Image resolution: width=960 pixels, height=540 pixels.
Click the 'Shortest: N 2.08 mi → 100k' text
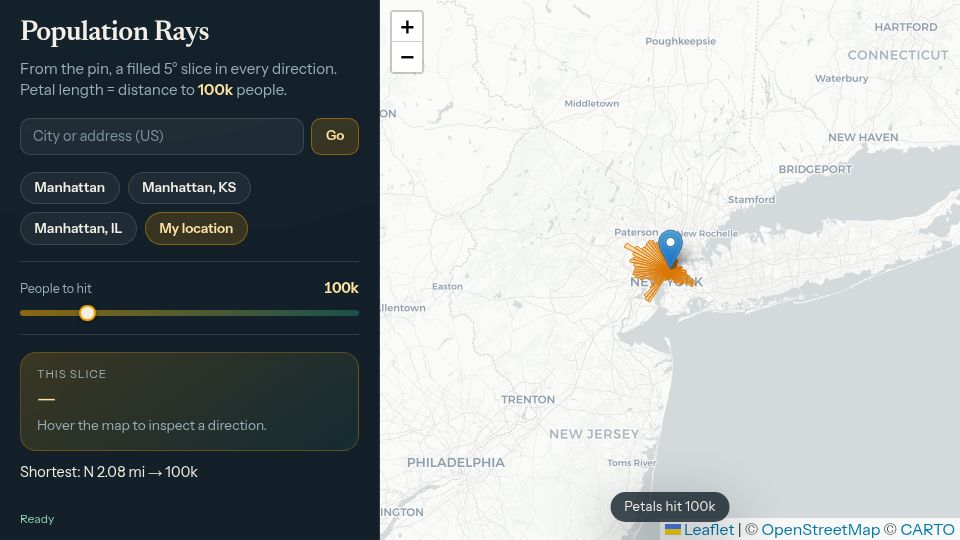click(x=109, y=472)
